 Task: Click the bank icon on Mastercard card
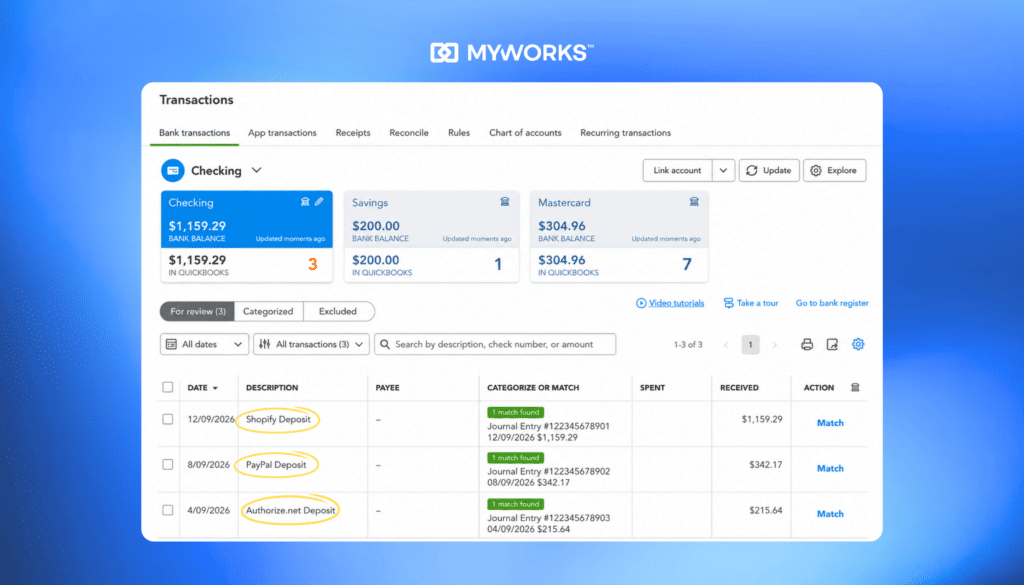coord(694,202)
